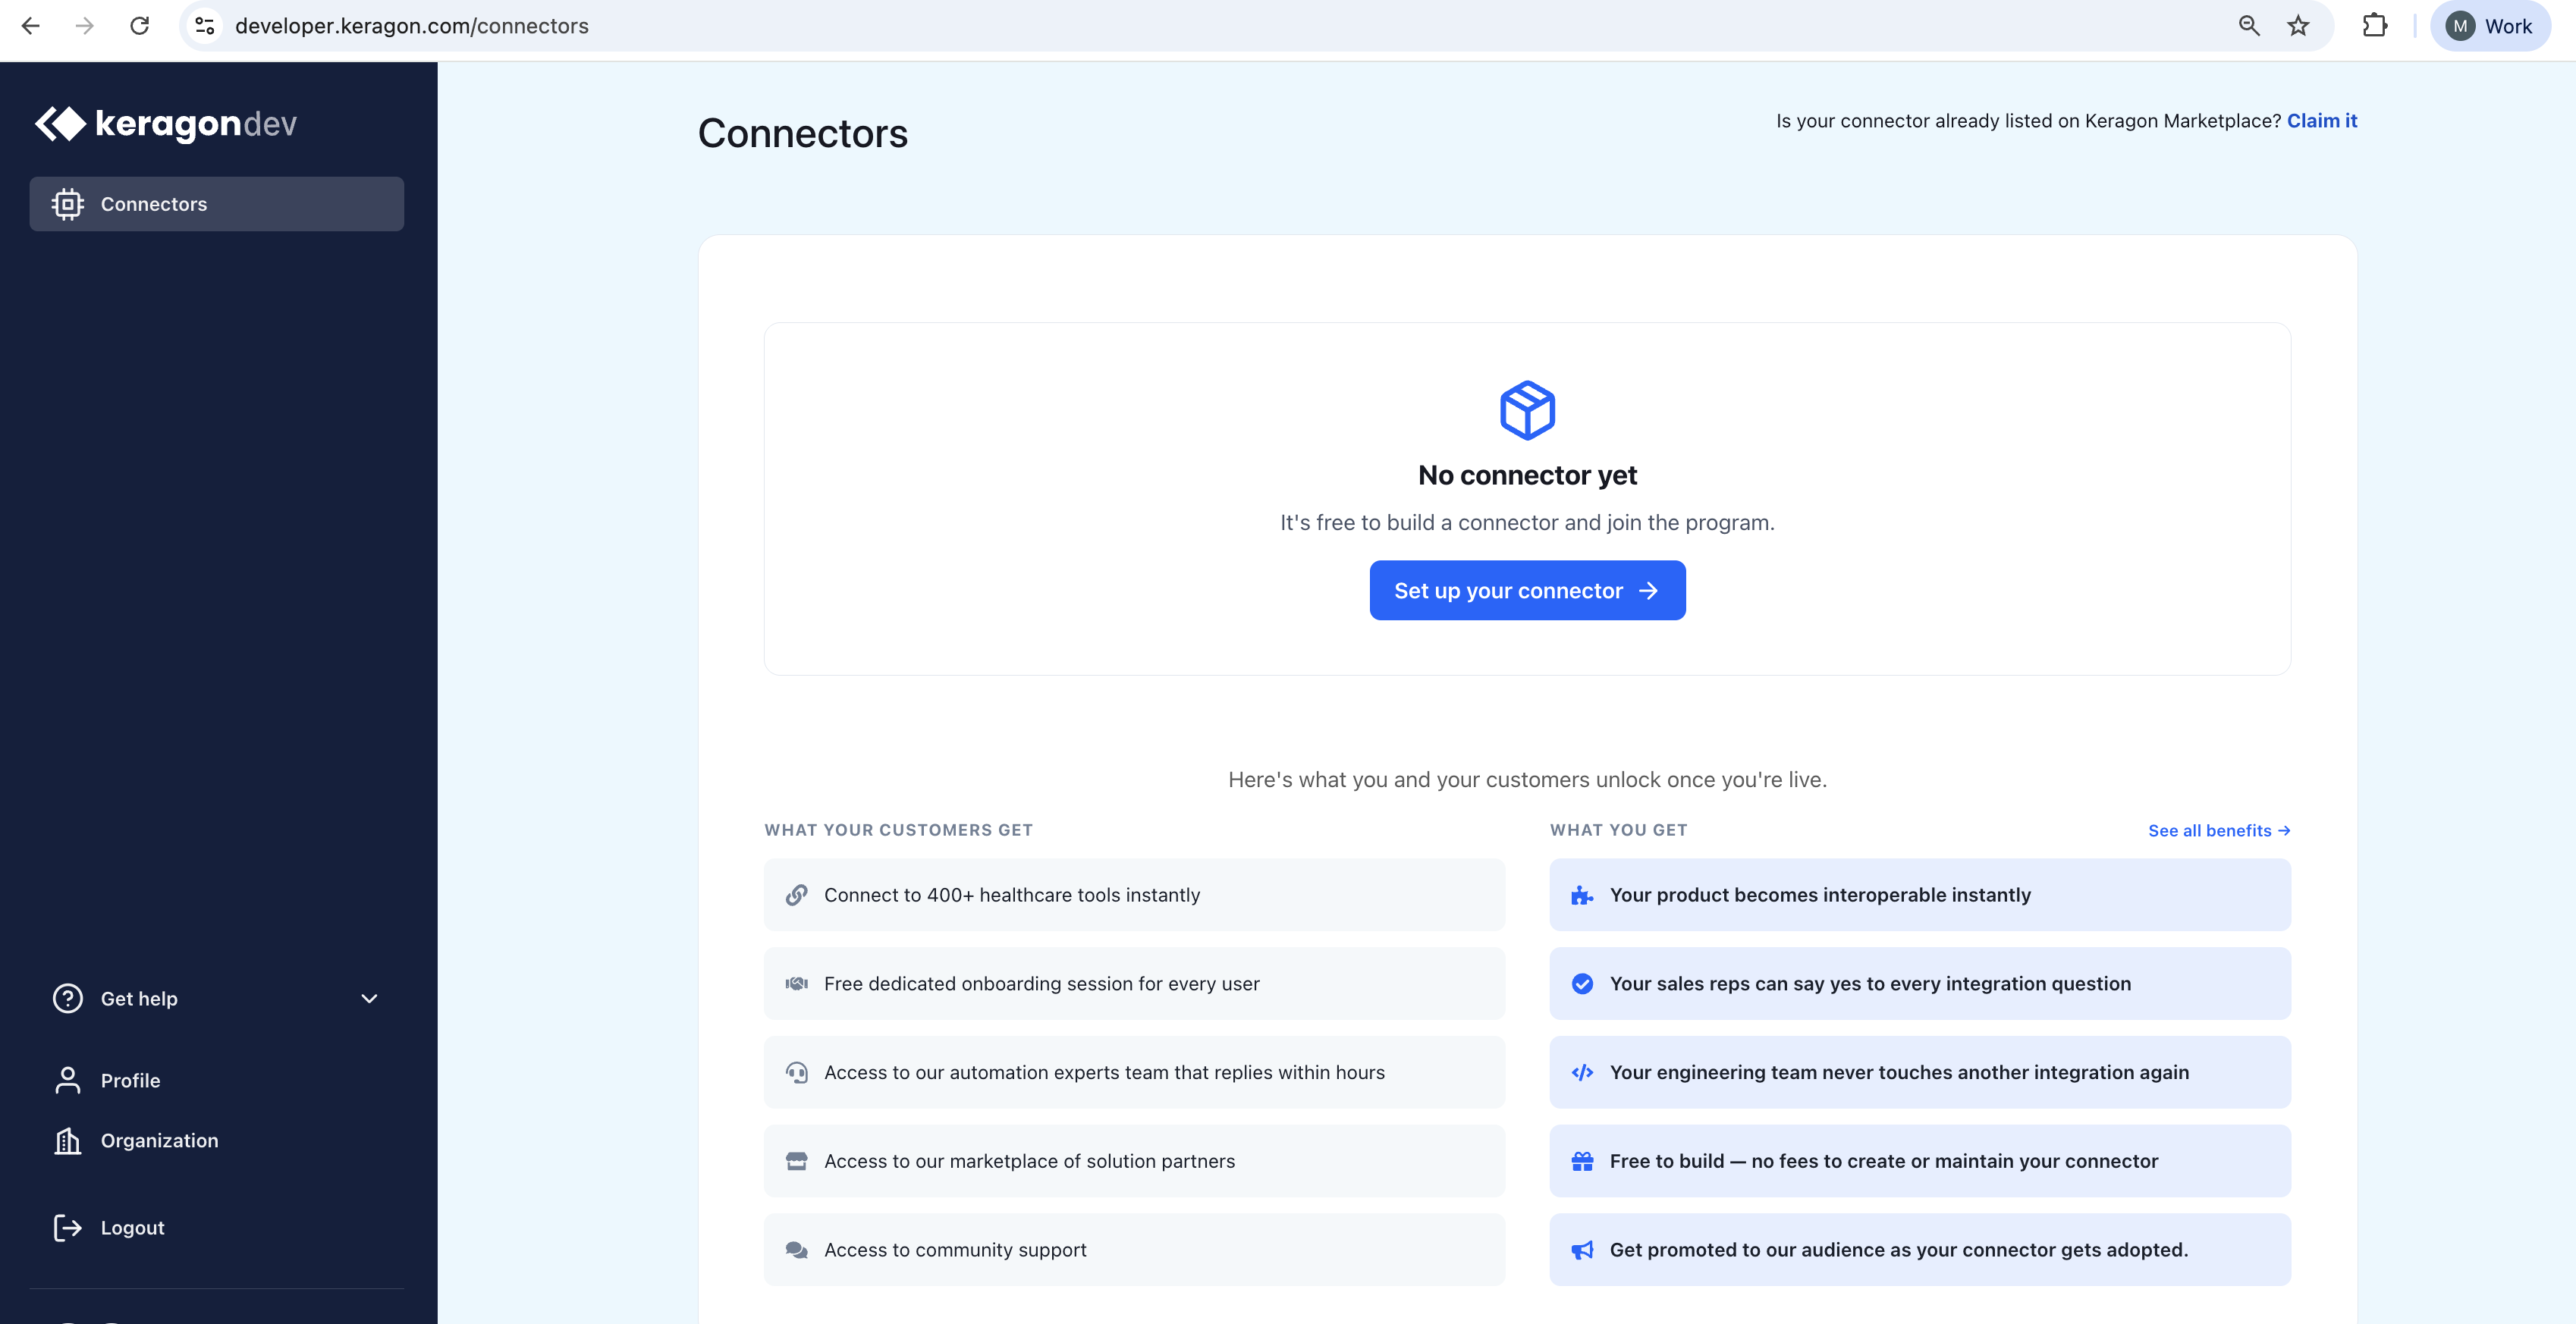This screenshot has height=1324, width=2576.
Task: Click the Logout arrow icon
Action: (67, 1227)
